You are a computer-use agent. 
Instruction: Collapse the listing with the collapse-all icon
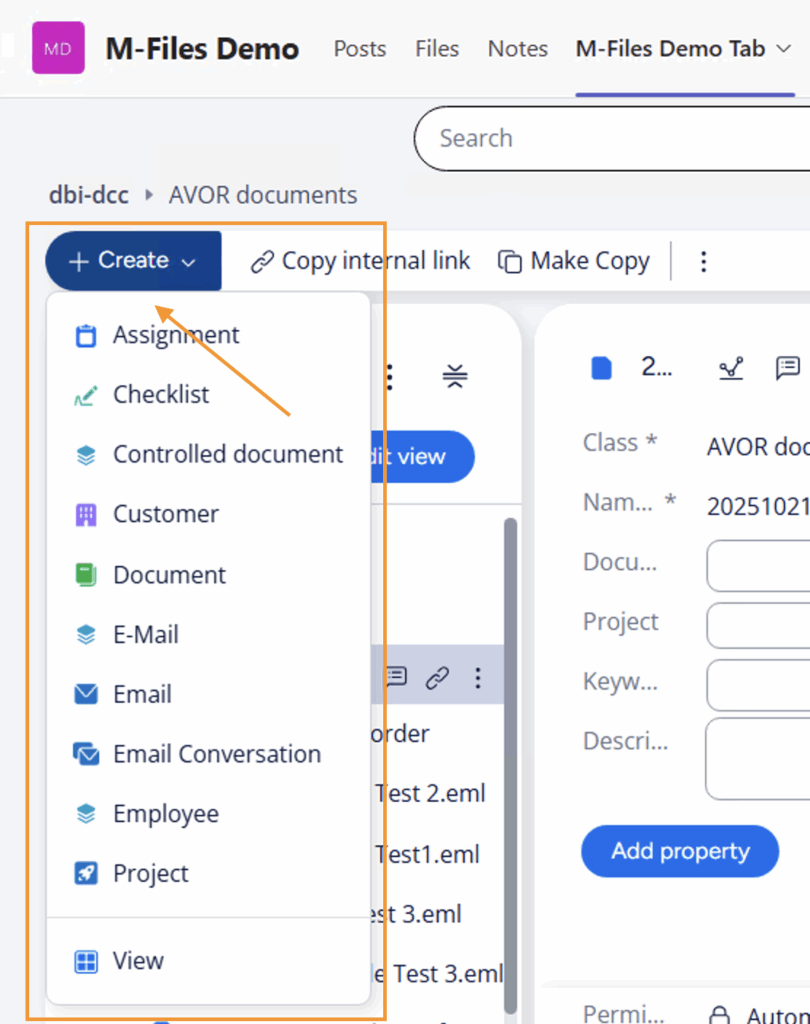click(x=454, y=376)
